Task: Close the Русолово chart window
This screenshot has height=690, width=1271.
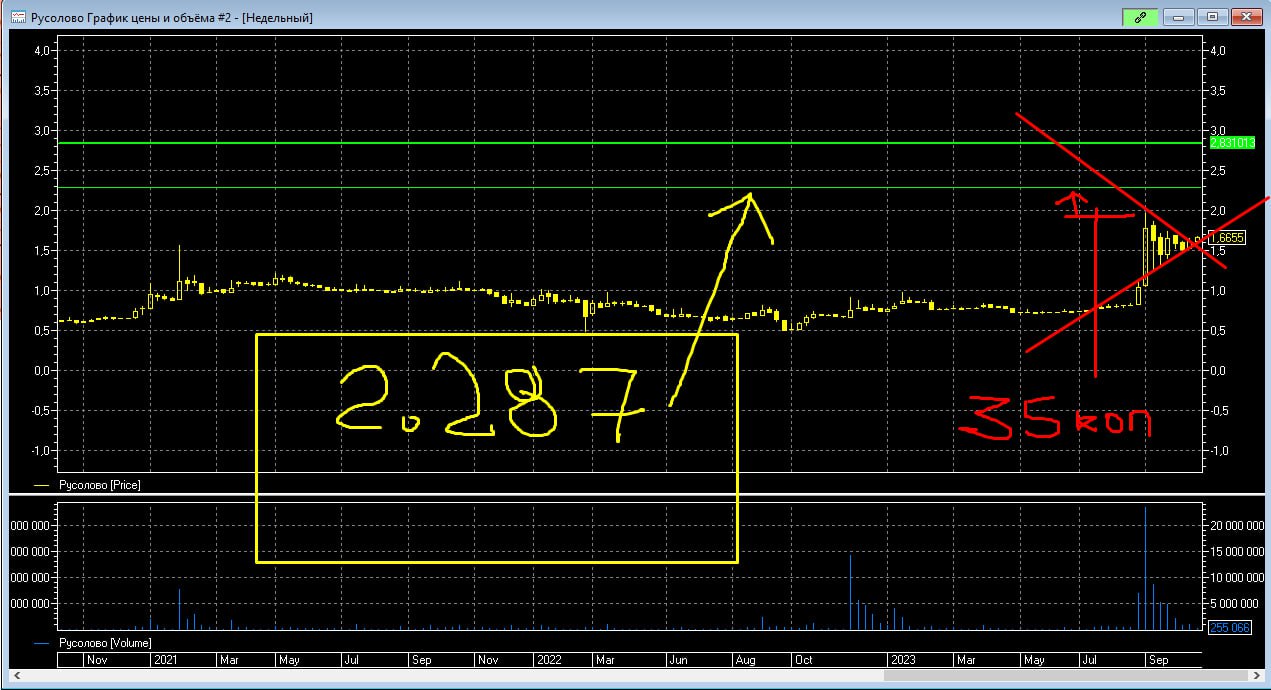Action: [1245, 17]
